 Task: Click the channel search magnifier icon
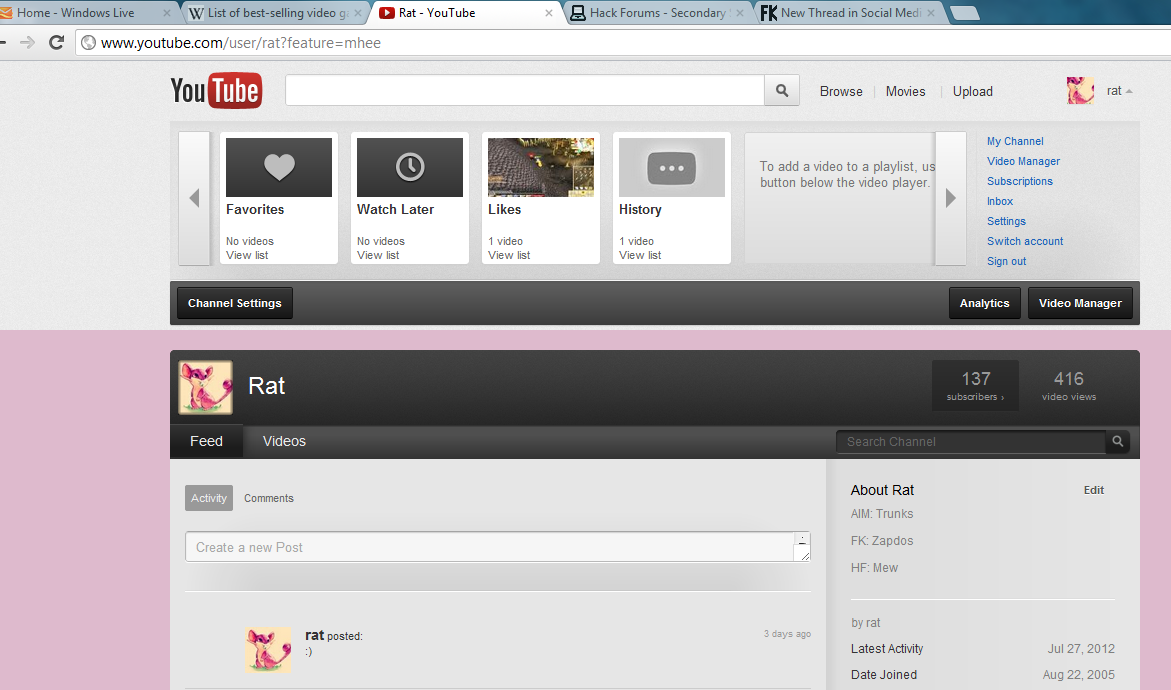click(x=1118, y=441)
